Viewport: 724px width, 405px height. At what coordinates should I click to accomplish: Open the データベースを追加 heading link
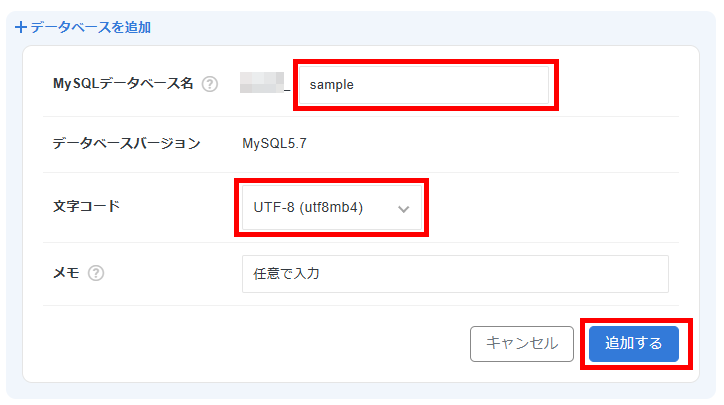pyautogui.click(x=90, y=28)
